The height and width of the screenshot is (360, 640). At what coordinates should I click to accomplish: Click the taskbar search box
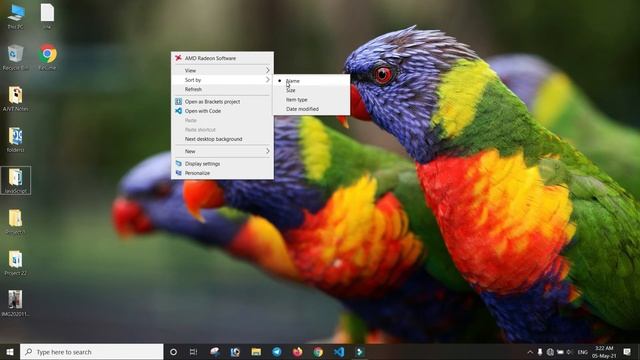[92, 352]
